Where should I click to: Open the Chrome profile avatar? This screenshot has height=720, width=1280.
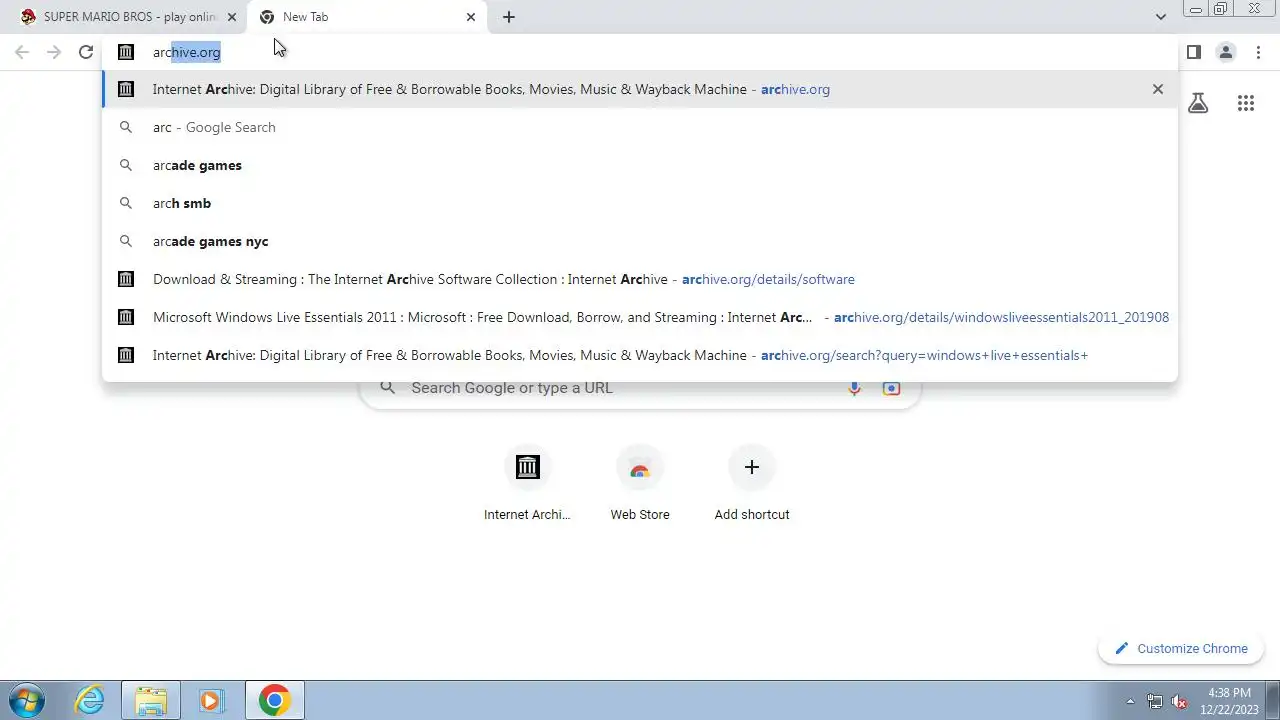1226,52
